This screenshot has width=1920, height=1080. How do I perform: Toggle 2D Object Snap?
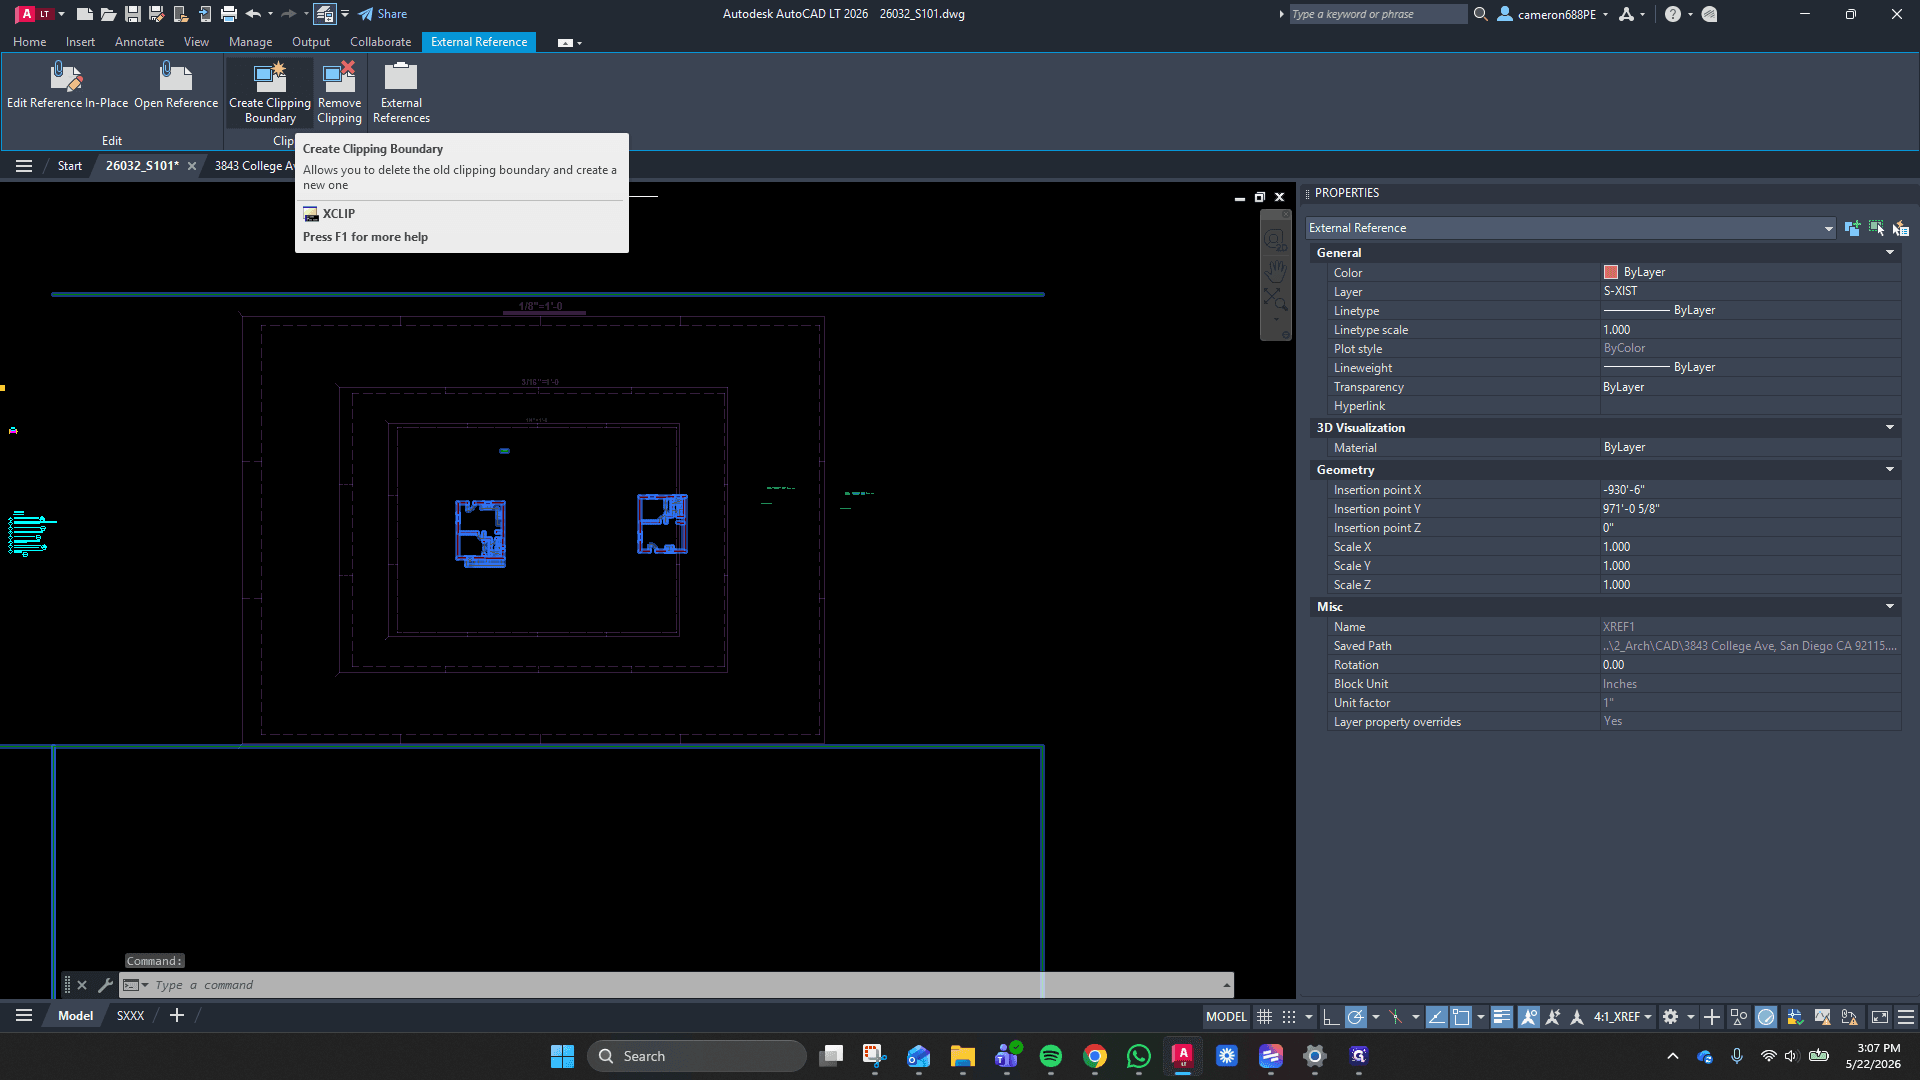pyautogui.click(x=1461, y=1017)
